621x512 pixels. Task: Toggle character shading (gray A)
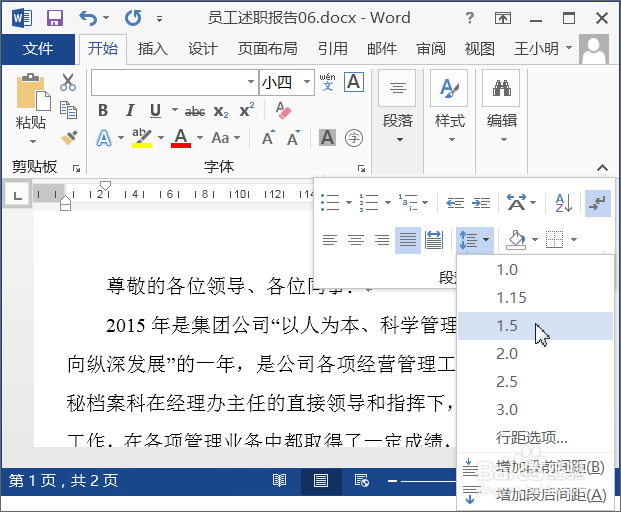pyautogui.click(x=328, y=138)
